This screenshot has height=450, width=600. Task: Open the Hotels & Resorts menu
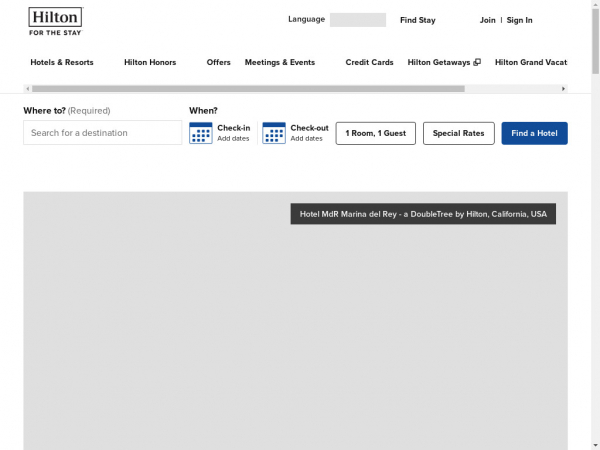point(62,62)
